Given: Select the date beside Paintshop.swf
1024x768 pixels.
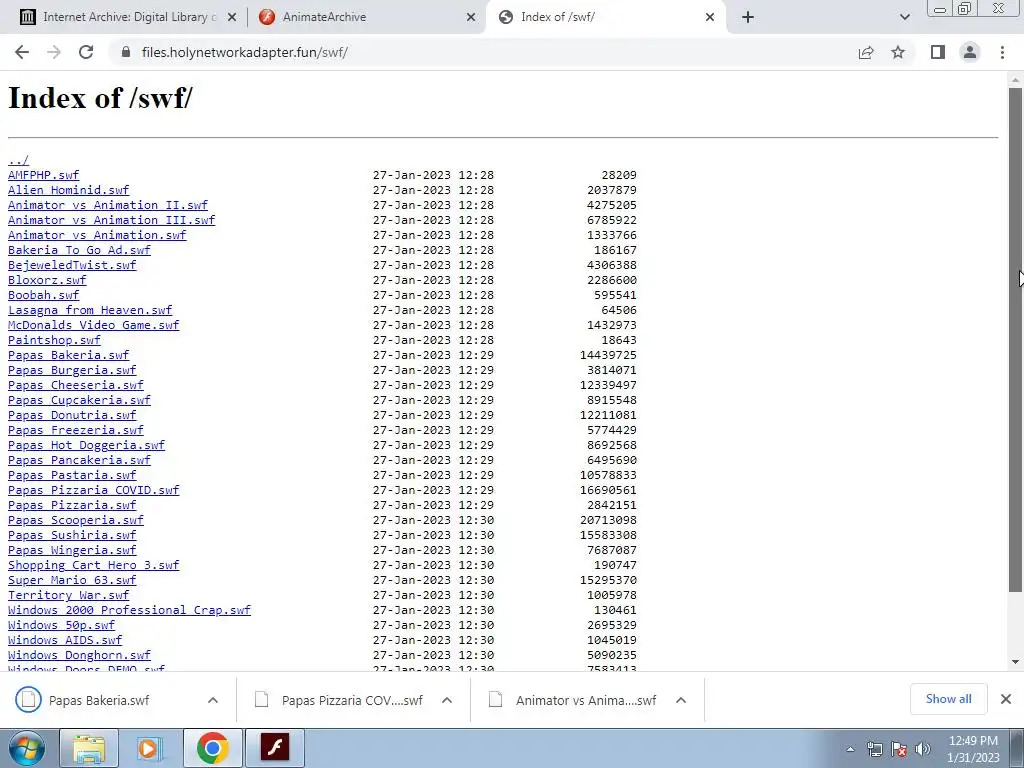Looking at the screenshot, I should (433, 340).
